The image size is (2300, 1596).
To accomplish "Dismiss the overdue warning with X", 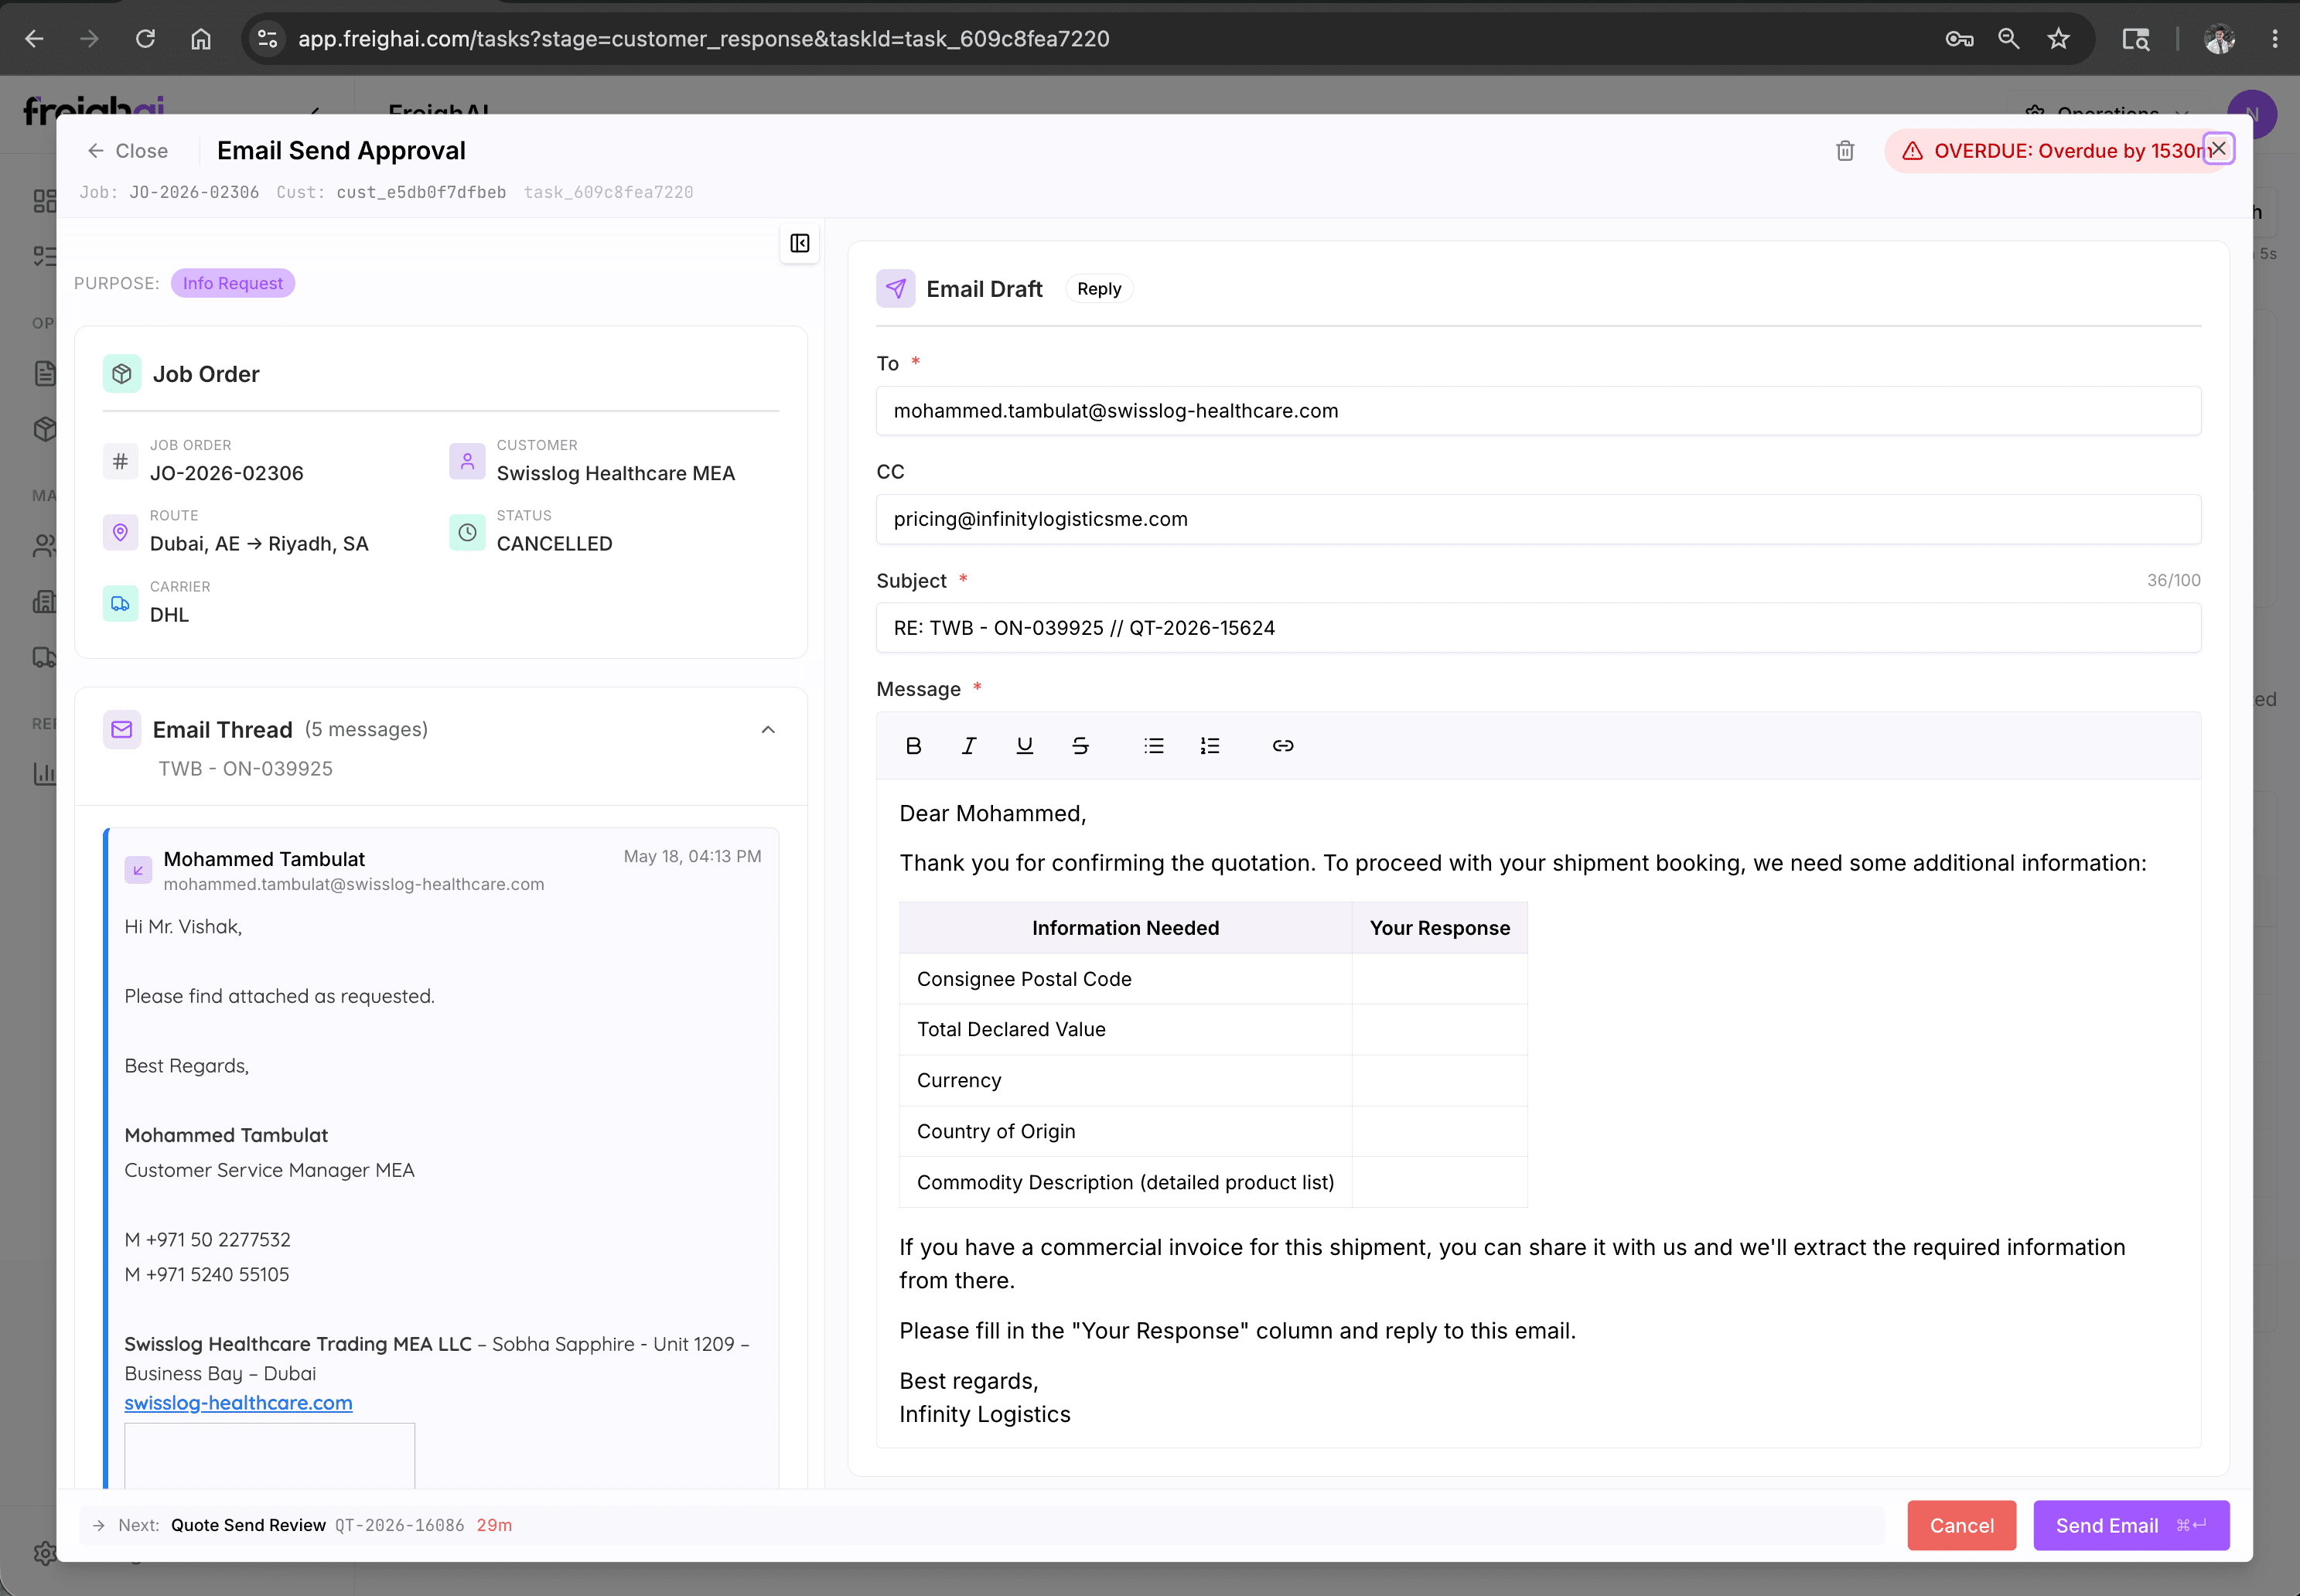I will pos(2218,149).
